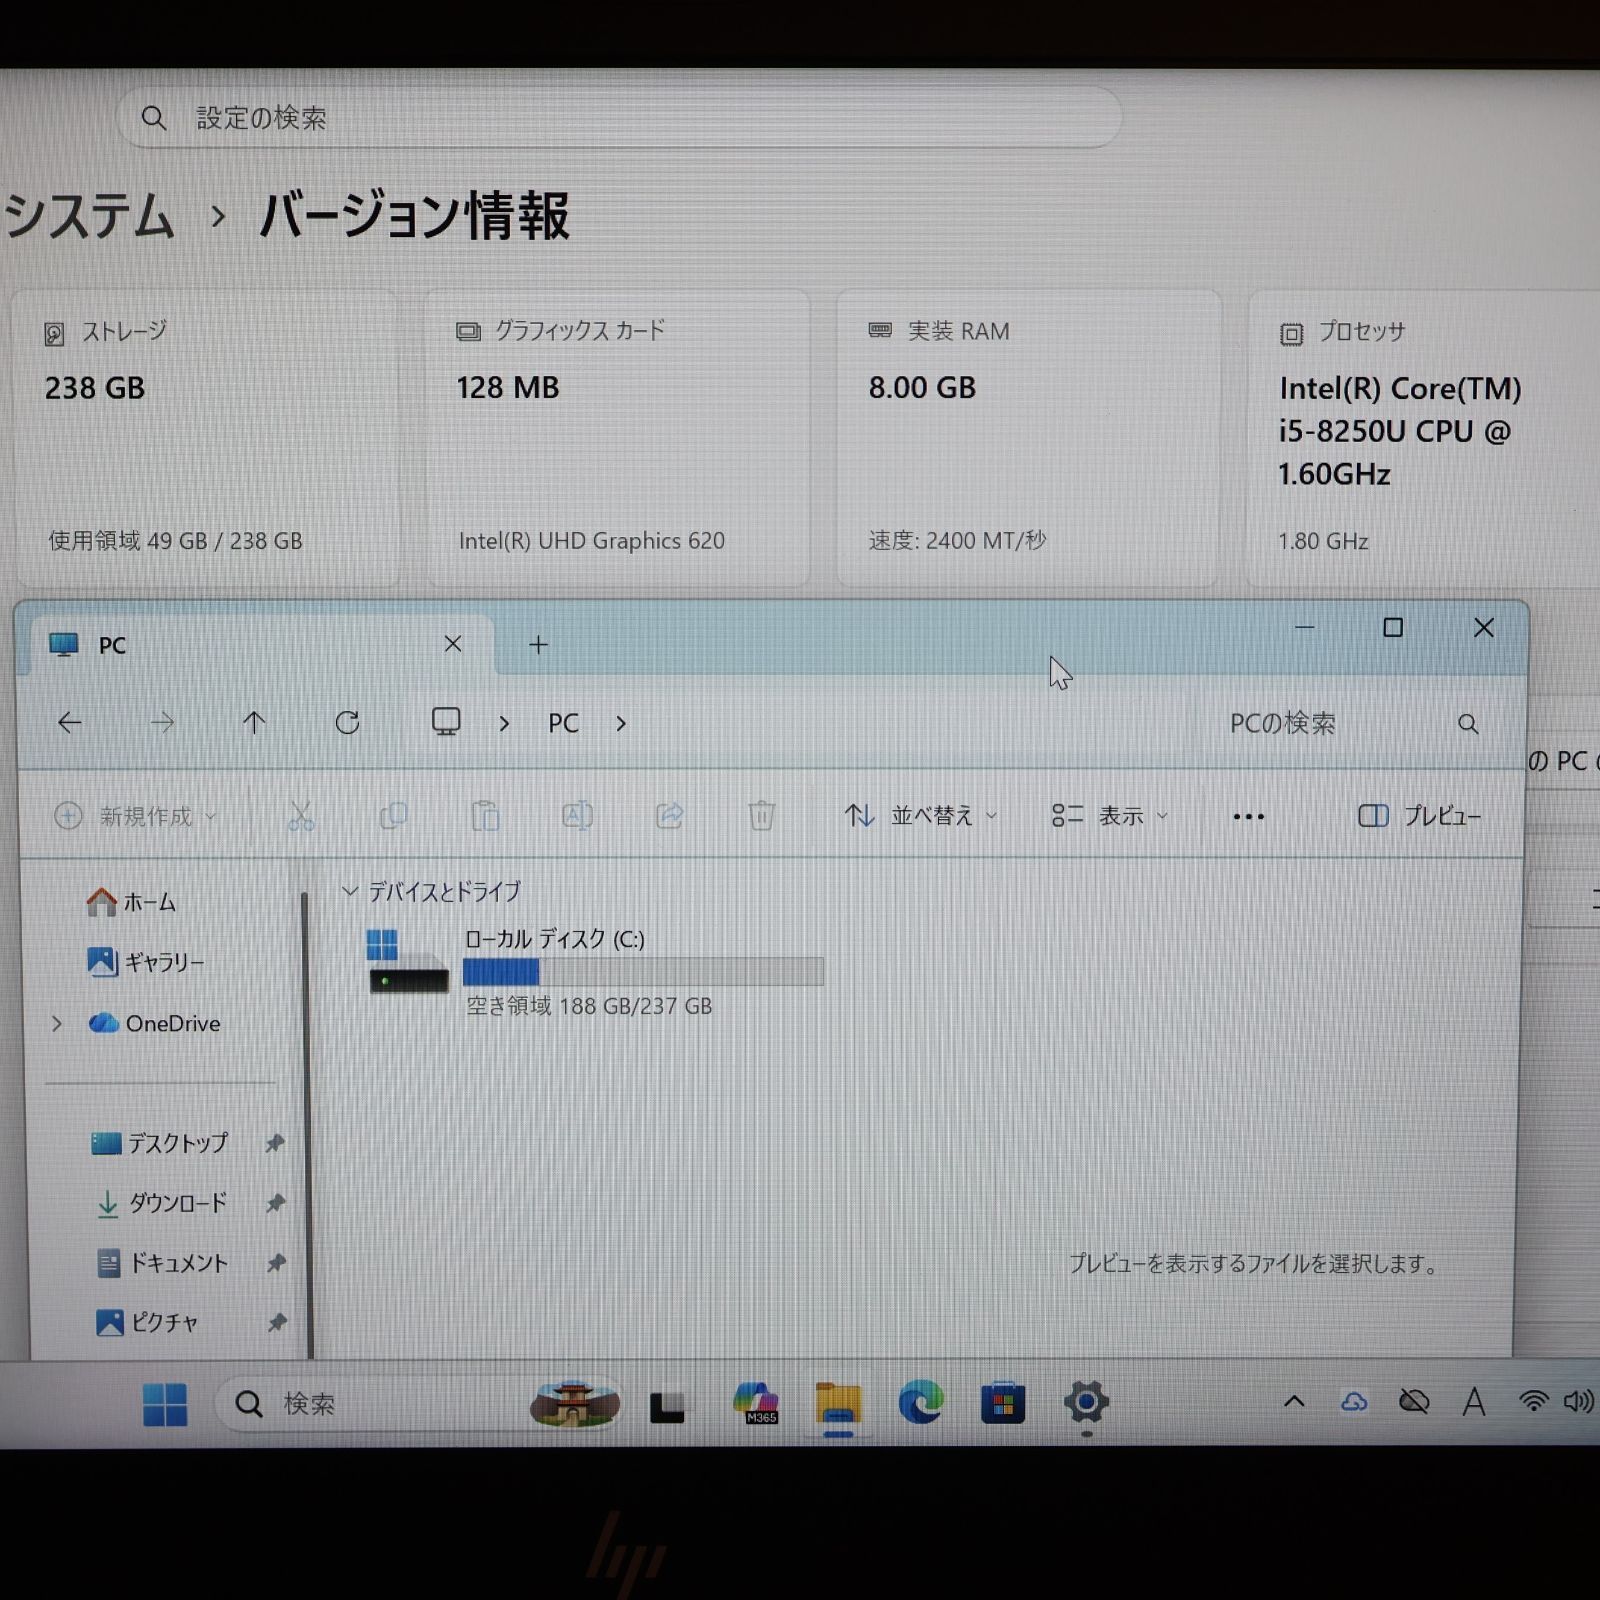Image resolution: width=1600 pixels, height=1600 pixels.
Task: Open the 並べ替え sort dropdown
Action: 921,816
